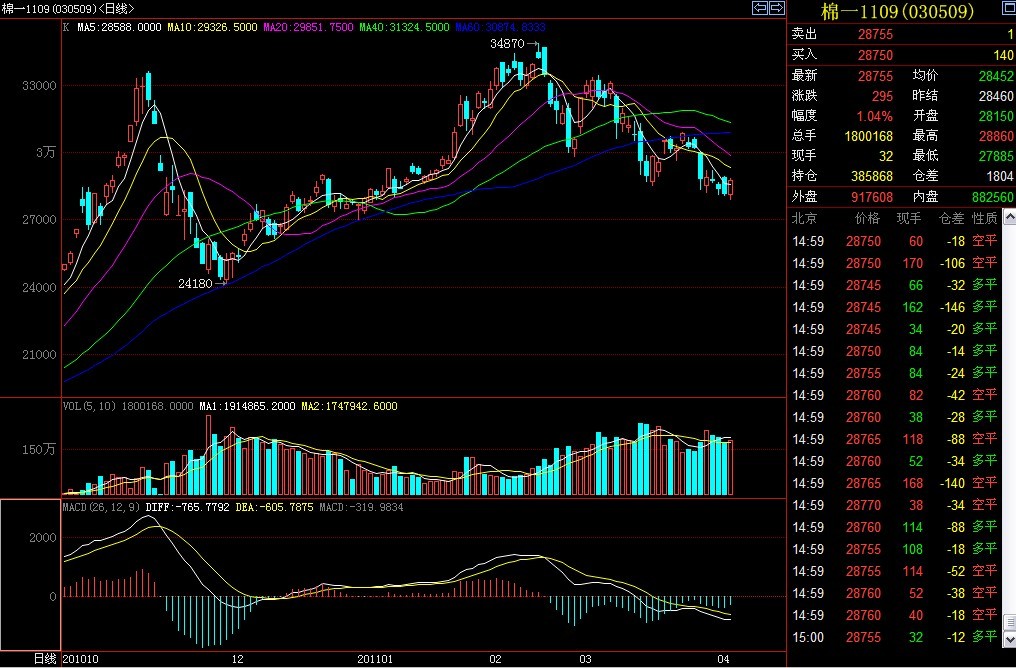Click the right arrow navigation icon

click(776, 8)
